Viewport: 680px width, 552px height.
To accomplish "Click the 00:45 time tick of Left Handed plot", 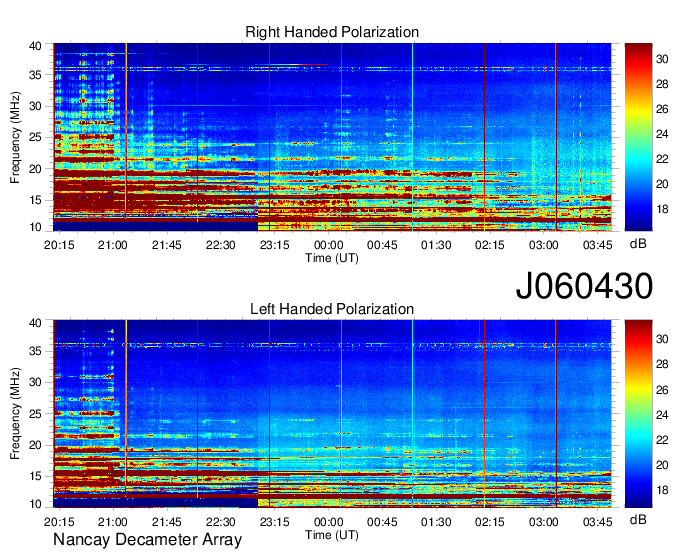I will pyautogui.click(x=382, y=522).
